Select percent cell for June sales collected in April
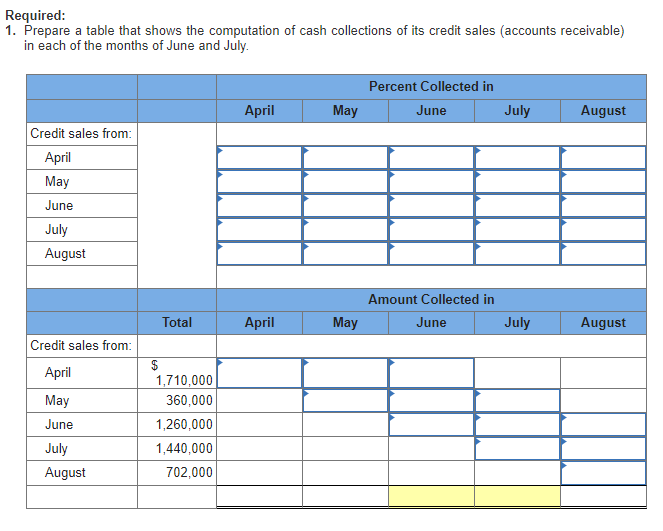663x531 pixels. point(260,206)
